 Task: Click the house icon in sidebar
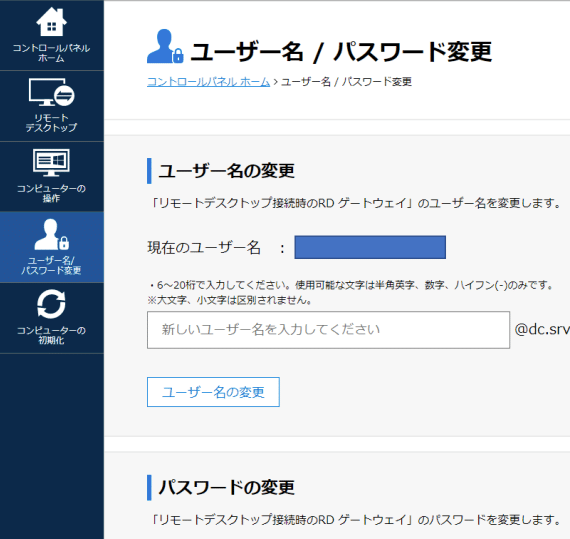coord(51,22)
